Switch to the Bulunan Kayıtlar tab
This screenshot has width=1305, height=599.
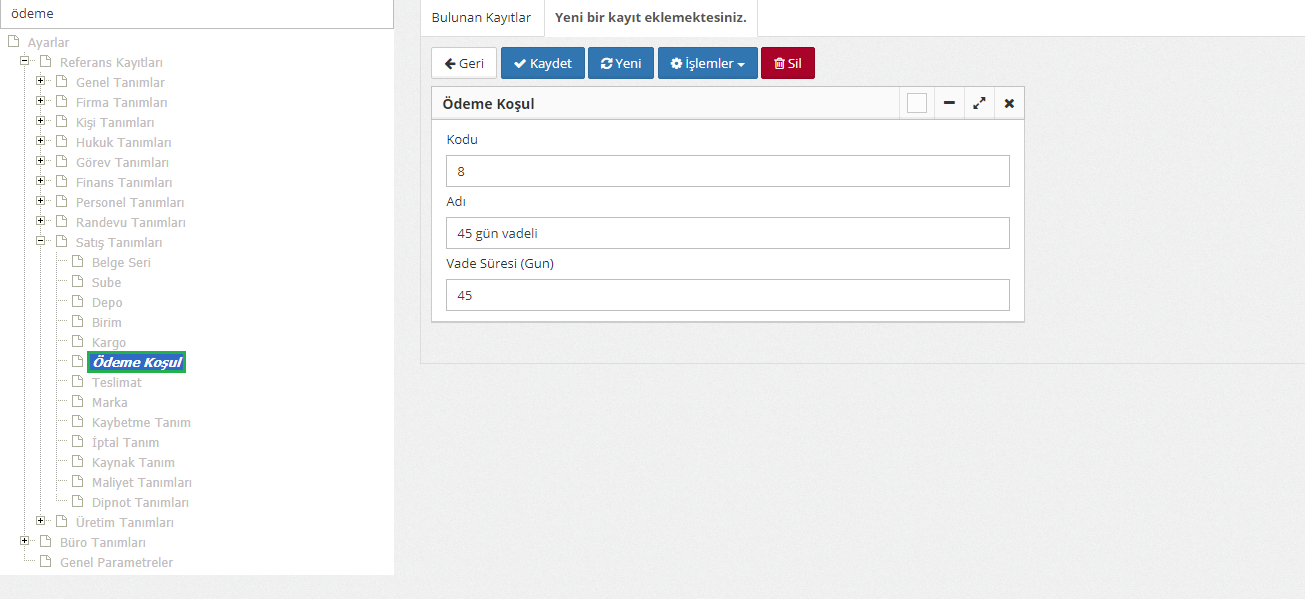point(481,18)
